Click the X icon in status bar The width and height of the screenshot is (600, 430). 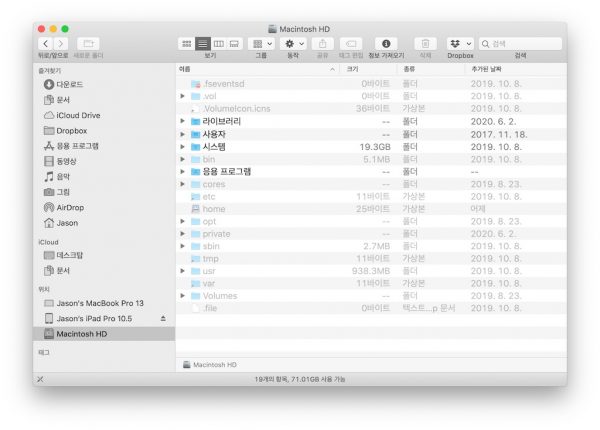point(40,379)
